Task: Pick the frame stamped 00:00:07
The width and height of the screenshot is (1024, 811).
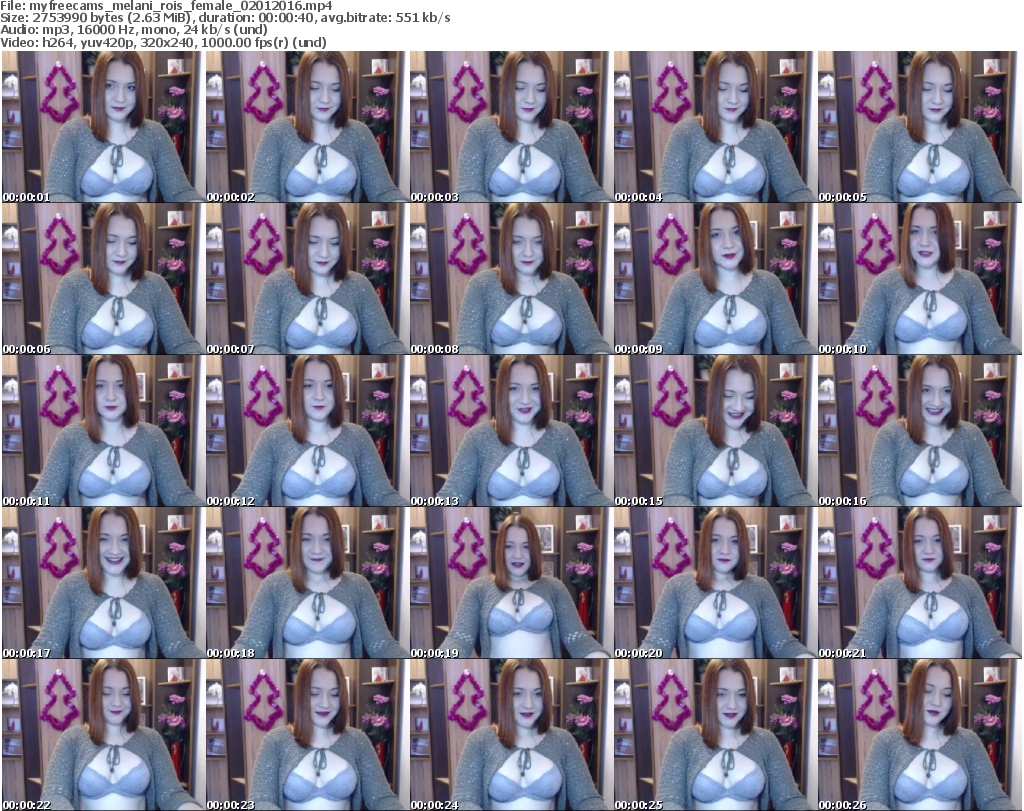Action: (306, 279)
